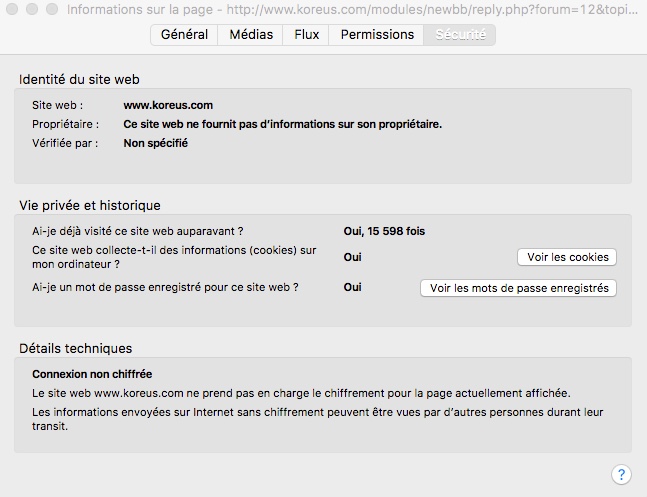Select the Sécurité tab
The image size is (647, 497).
click(459, 34)
